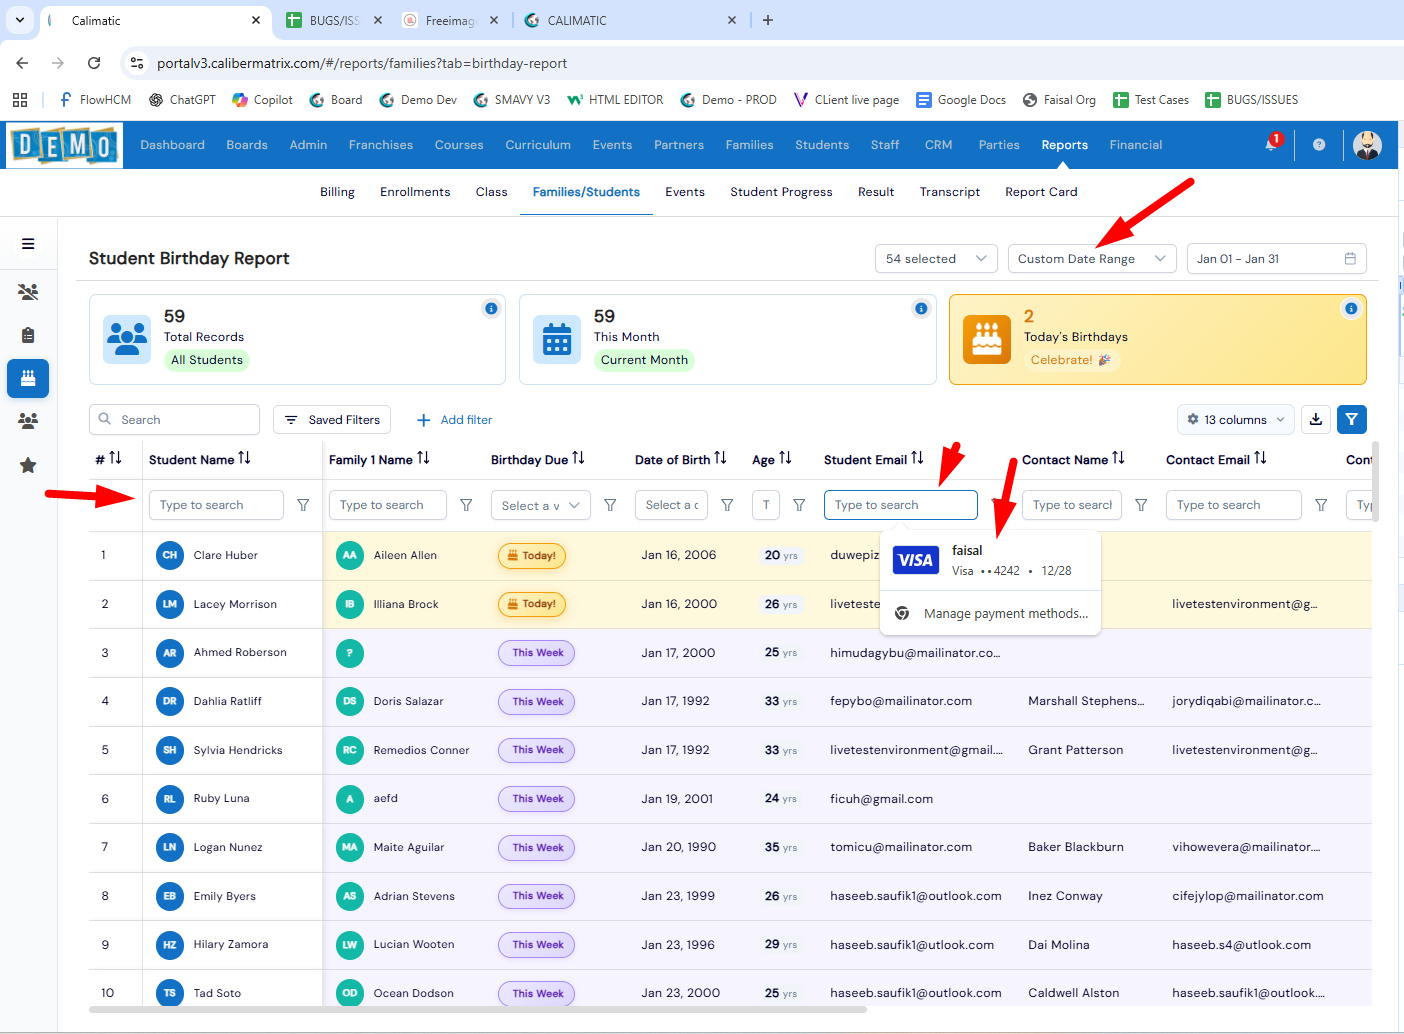Expand the 13 columns dropdown

[1236, 420]
